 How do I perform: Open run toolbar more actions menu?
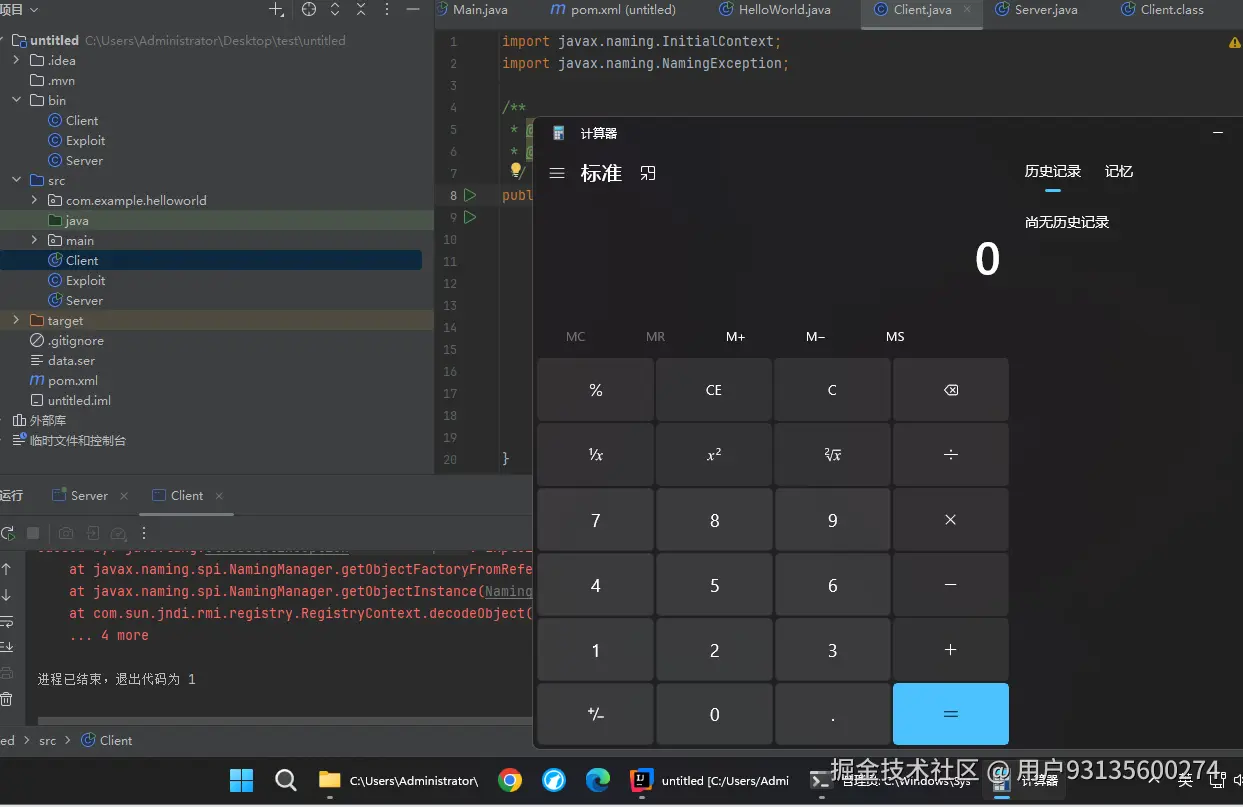(144, 534)
